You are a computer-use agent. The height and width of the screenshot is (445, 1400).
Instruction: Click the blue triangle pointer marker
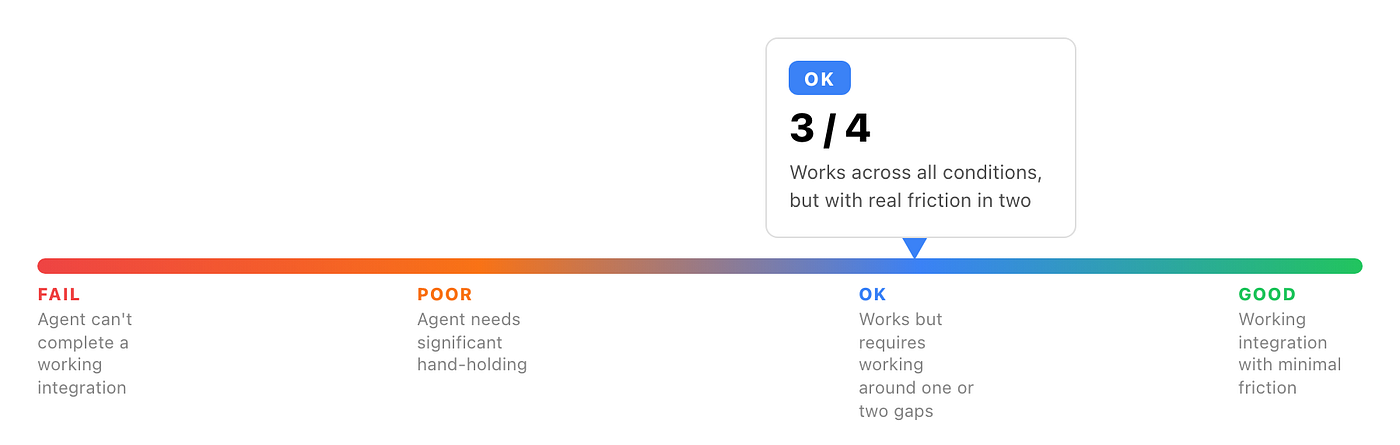[915, 248]
